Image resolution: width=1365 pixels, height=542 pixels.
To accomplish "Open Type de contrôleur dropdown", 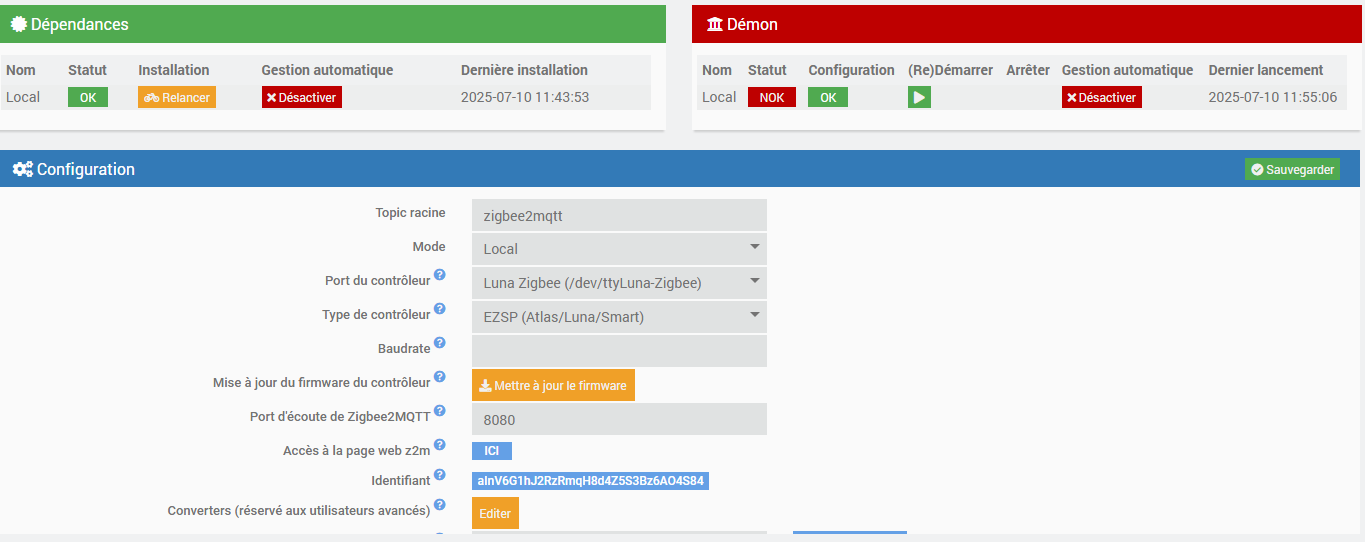I will (x=619, y=317).
